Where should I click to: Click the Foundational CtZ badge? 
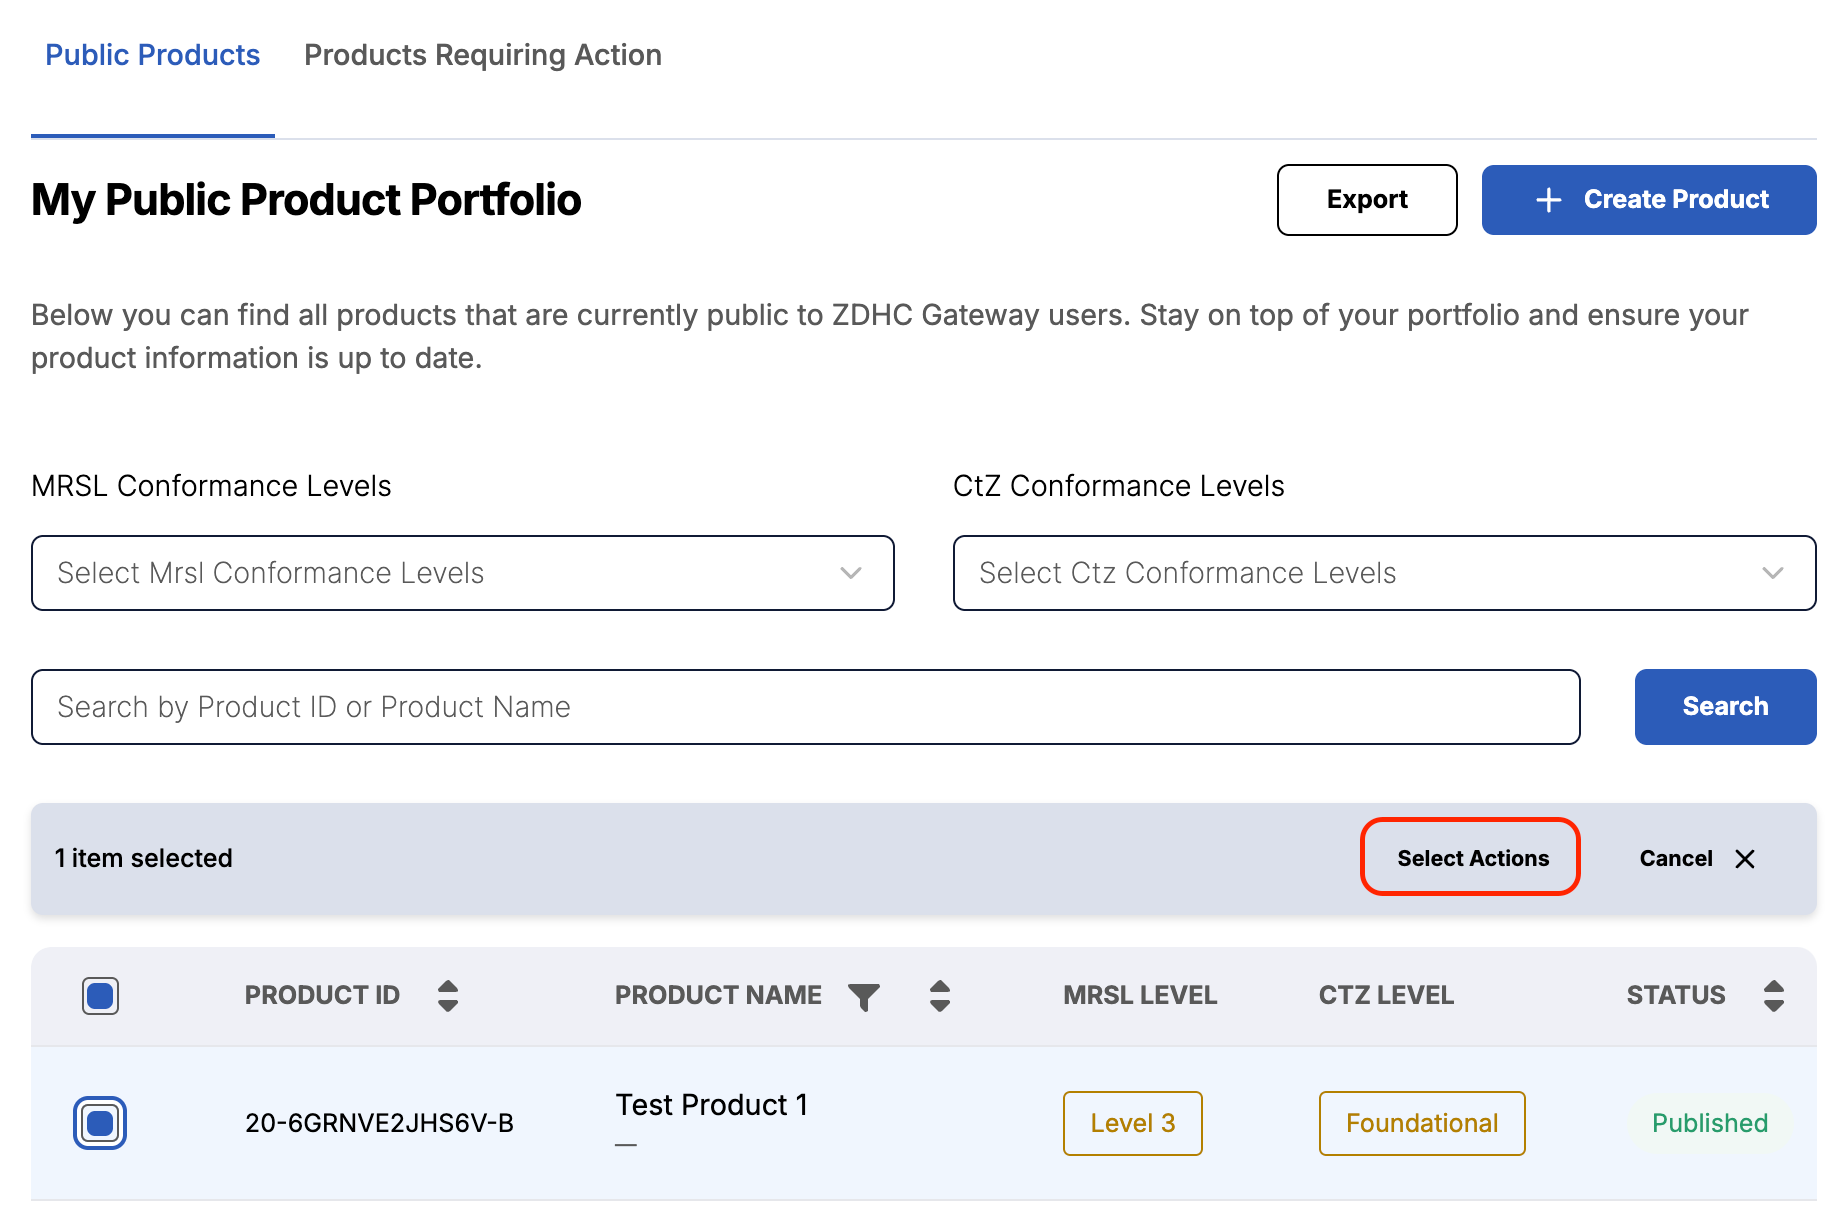(x=1422, y=1123)
